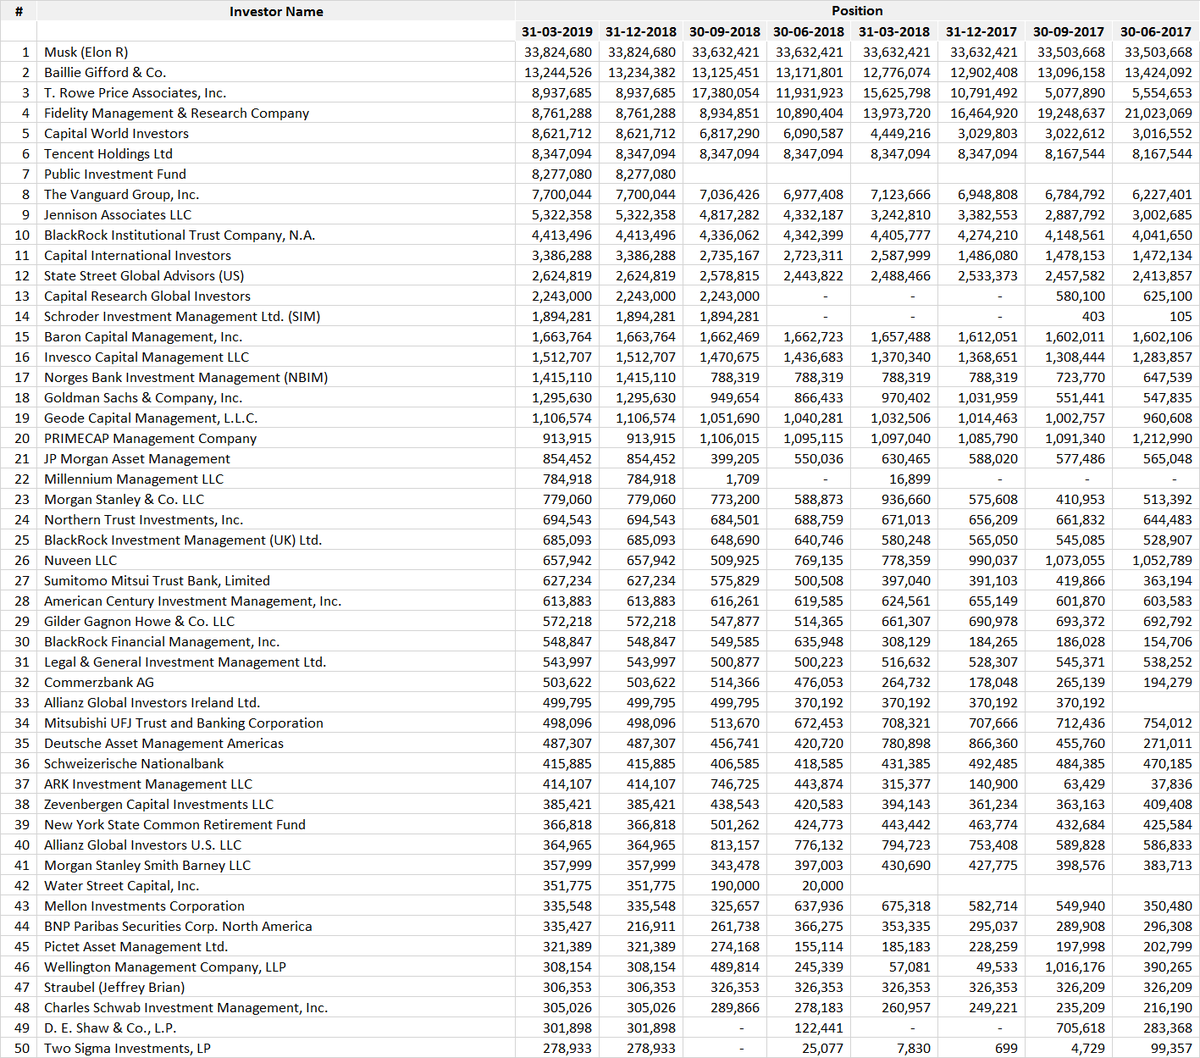Click Geode Capital Management, L.L.C.
The height and width of the screenshot is (1058, 1200).
pyautogui.click(x=150, y=418)
